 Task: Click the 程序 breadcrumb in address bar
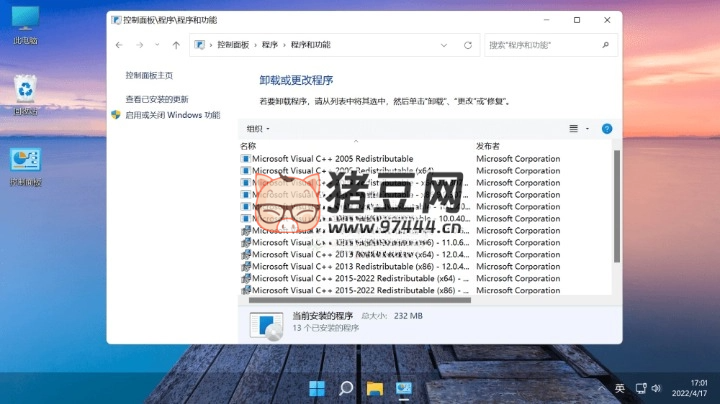[x=269, y=45]
